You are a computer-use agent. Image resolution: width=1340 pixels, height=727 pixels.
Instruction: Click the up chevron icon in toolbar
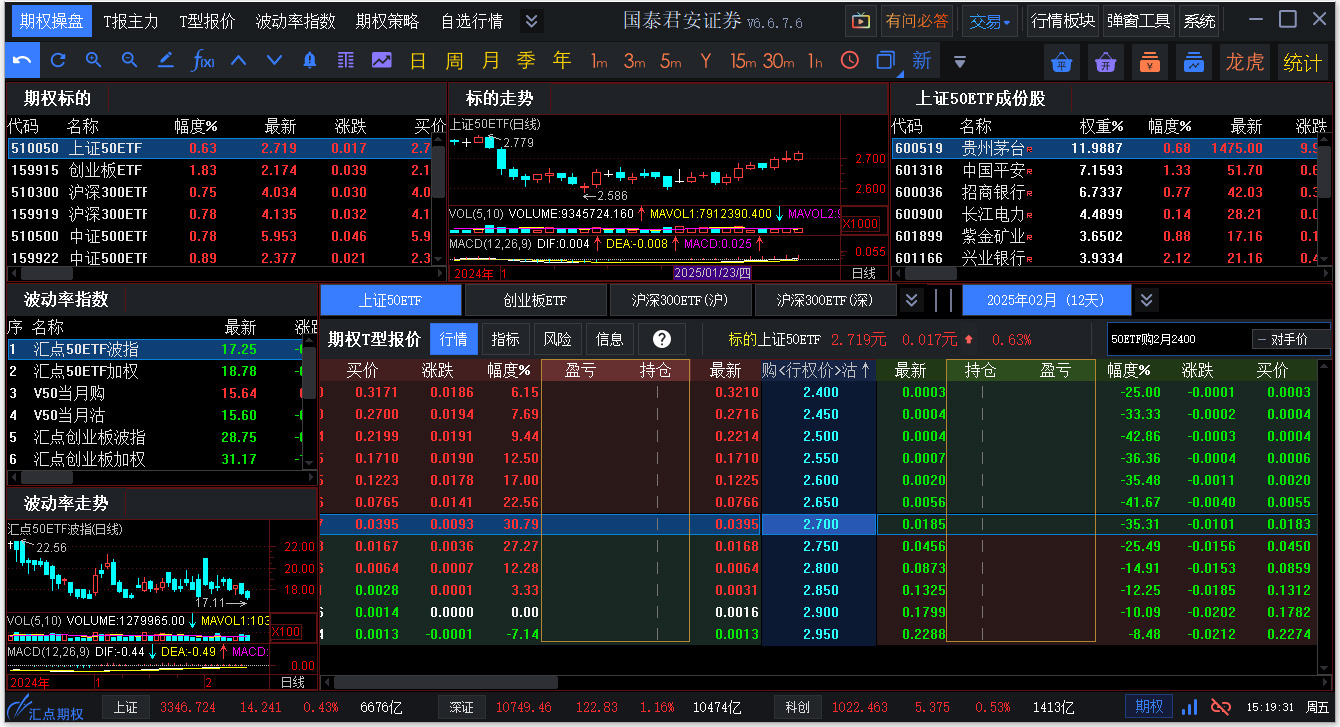(x=238, y=61)
